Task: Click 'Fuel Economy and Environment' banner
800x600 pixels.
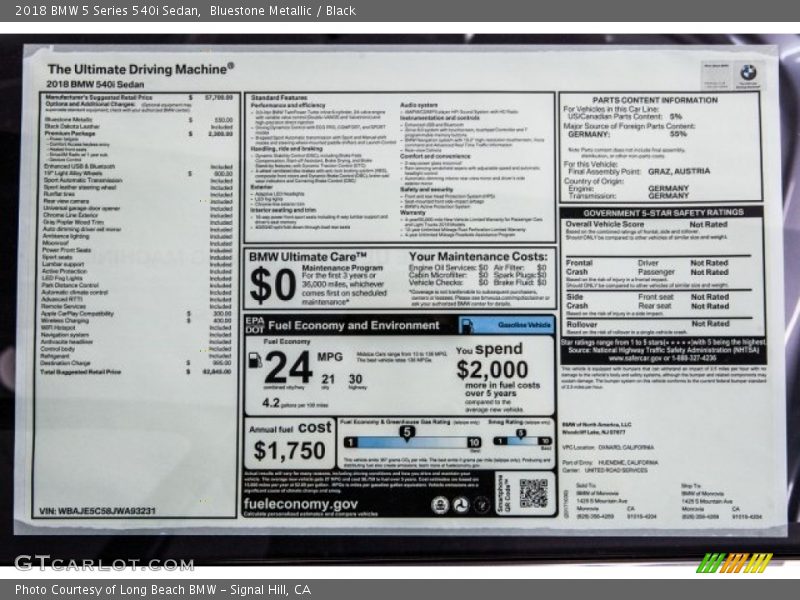Action: coord(354,326)
